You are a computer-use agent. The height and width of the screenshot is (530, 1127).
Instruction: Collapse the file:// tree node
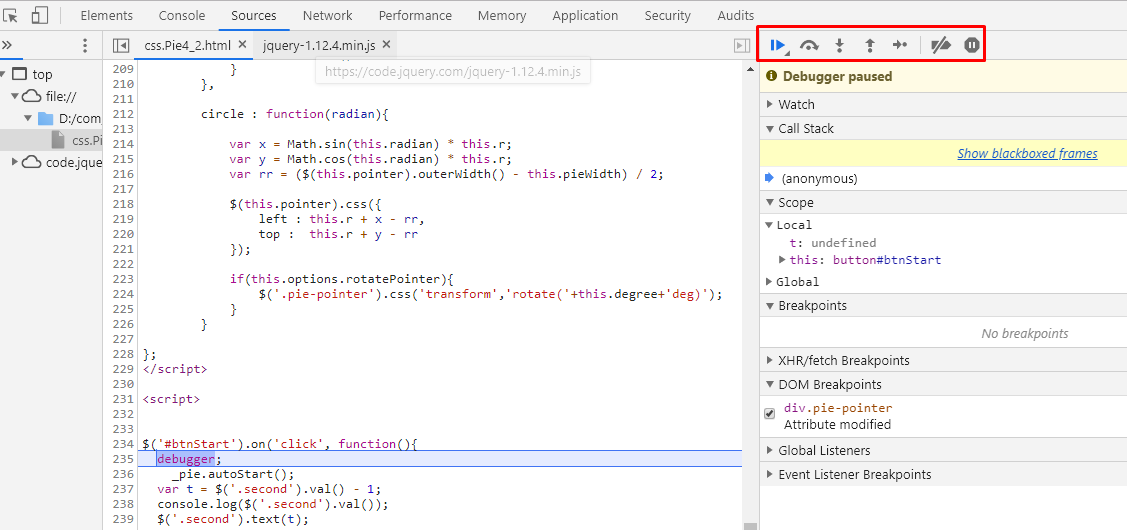pyautogui.click(x=14, y=96)
